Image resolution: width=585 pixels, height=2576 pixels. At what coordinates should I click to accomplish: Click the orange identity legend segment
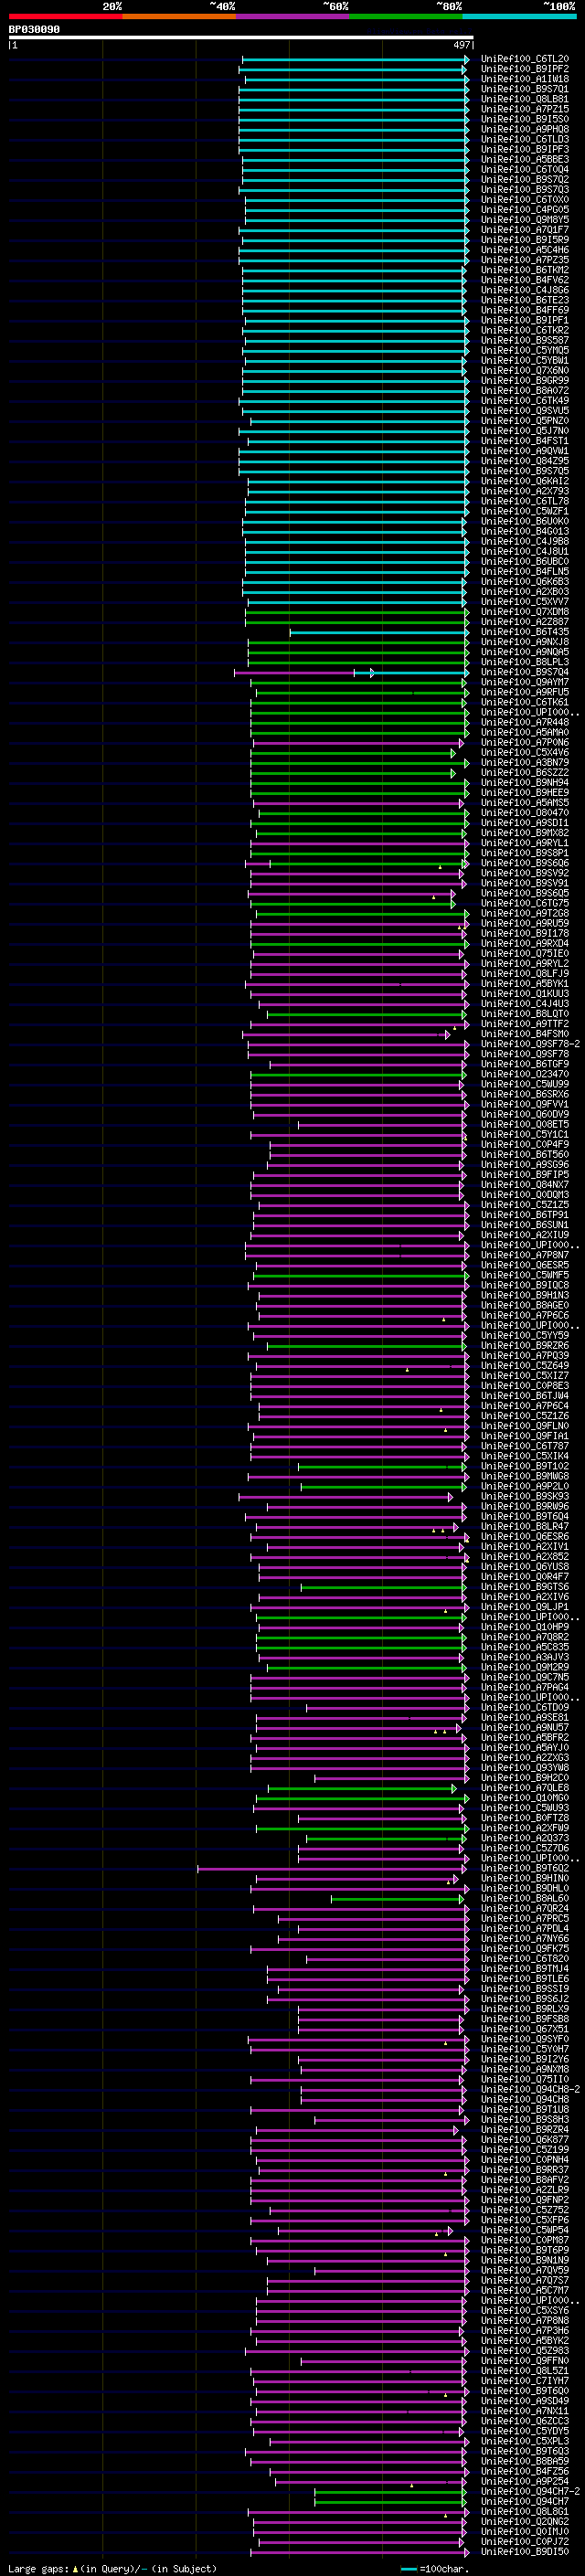179,16
